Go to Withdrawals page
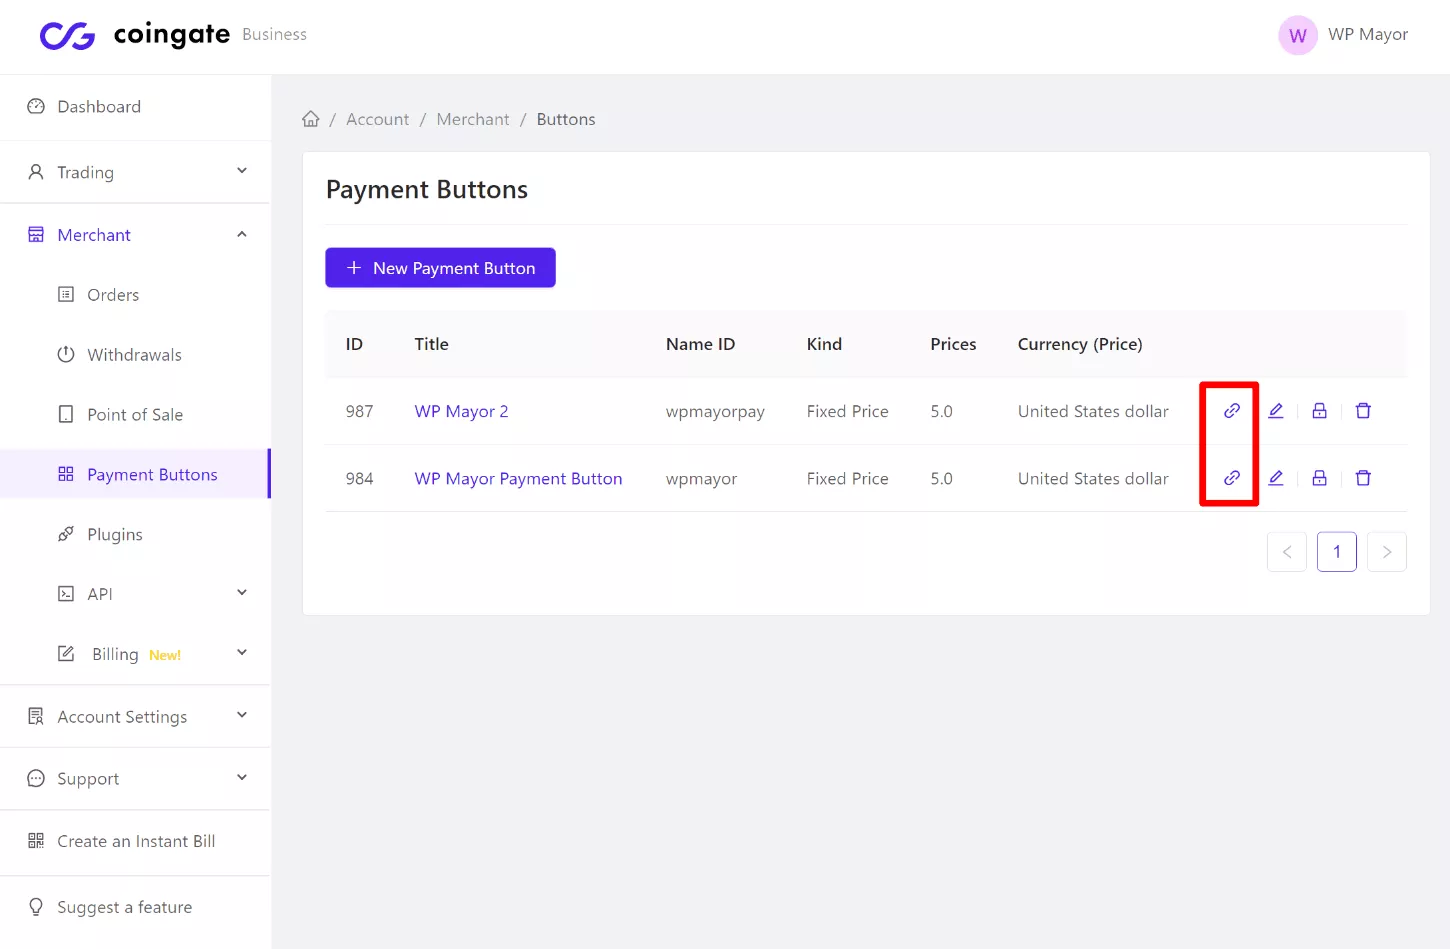 tap(135, 355)
